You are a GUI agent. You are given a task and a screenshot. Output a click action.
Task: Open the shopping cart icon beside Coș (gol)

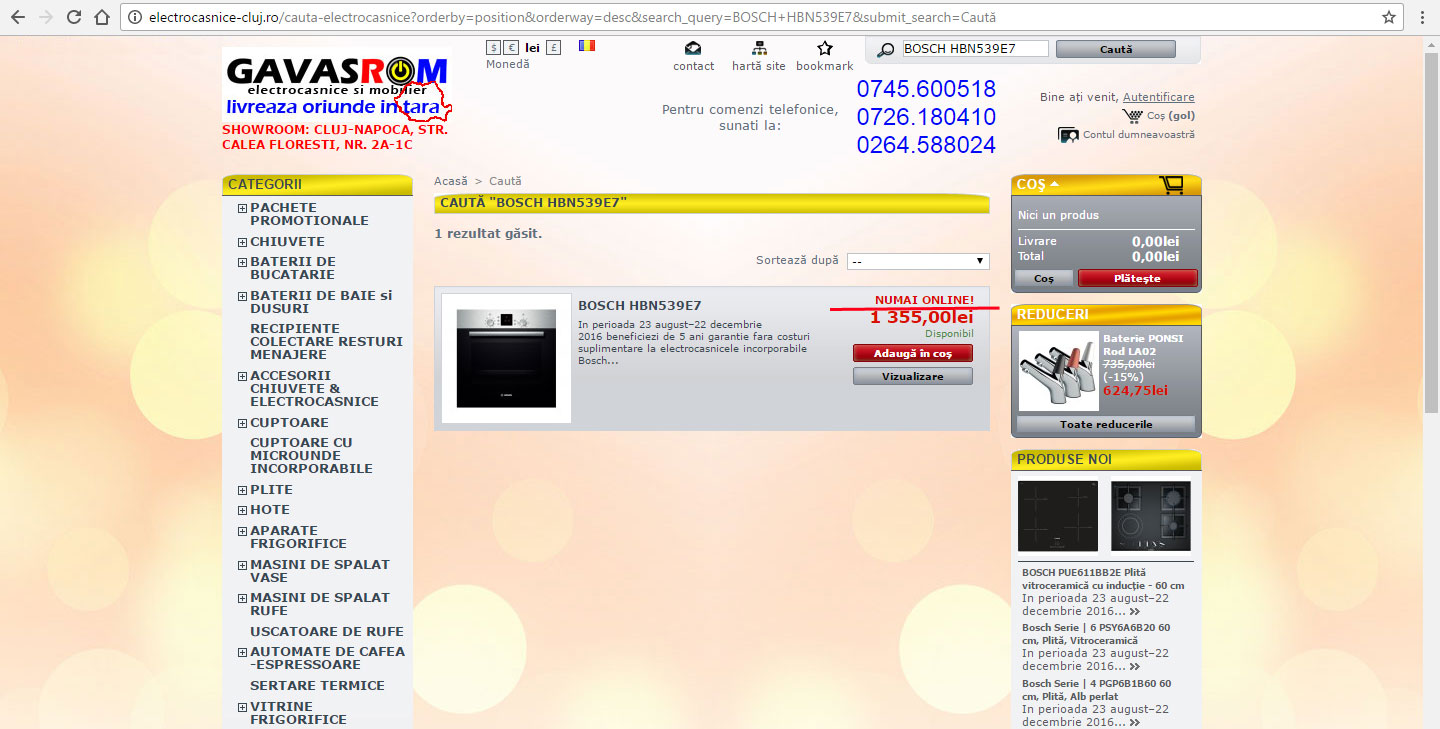point(1133,116)
